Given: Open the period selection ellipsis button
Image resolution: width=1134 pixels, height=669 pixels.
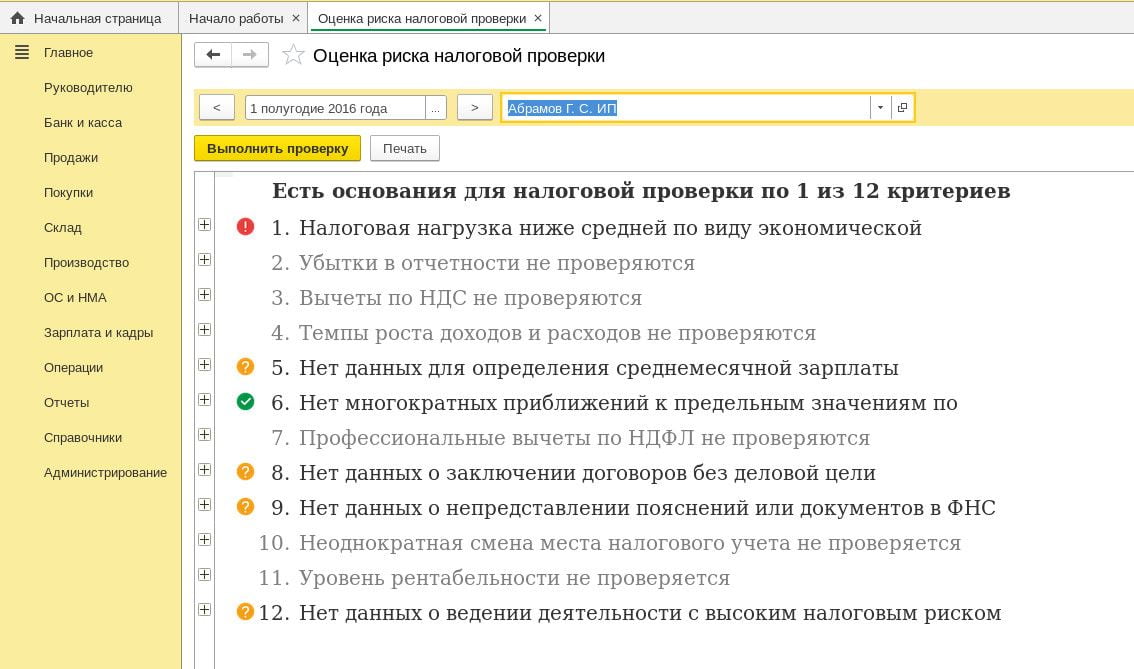Looking at the screenshot, I should pos(435,108).
